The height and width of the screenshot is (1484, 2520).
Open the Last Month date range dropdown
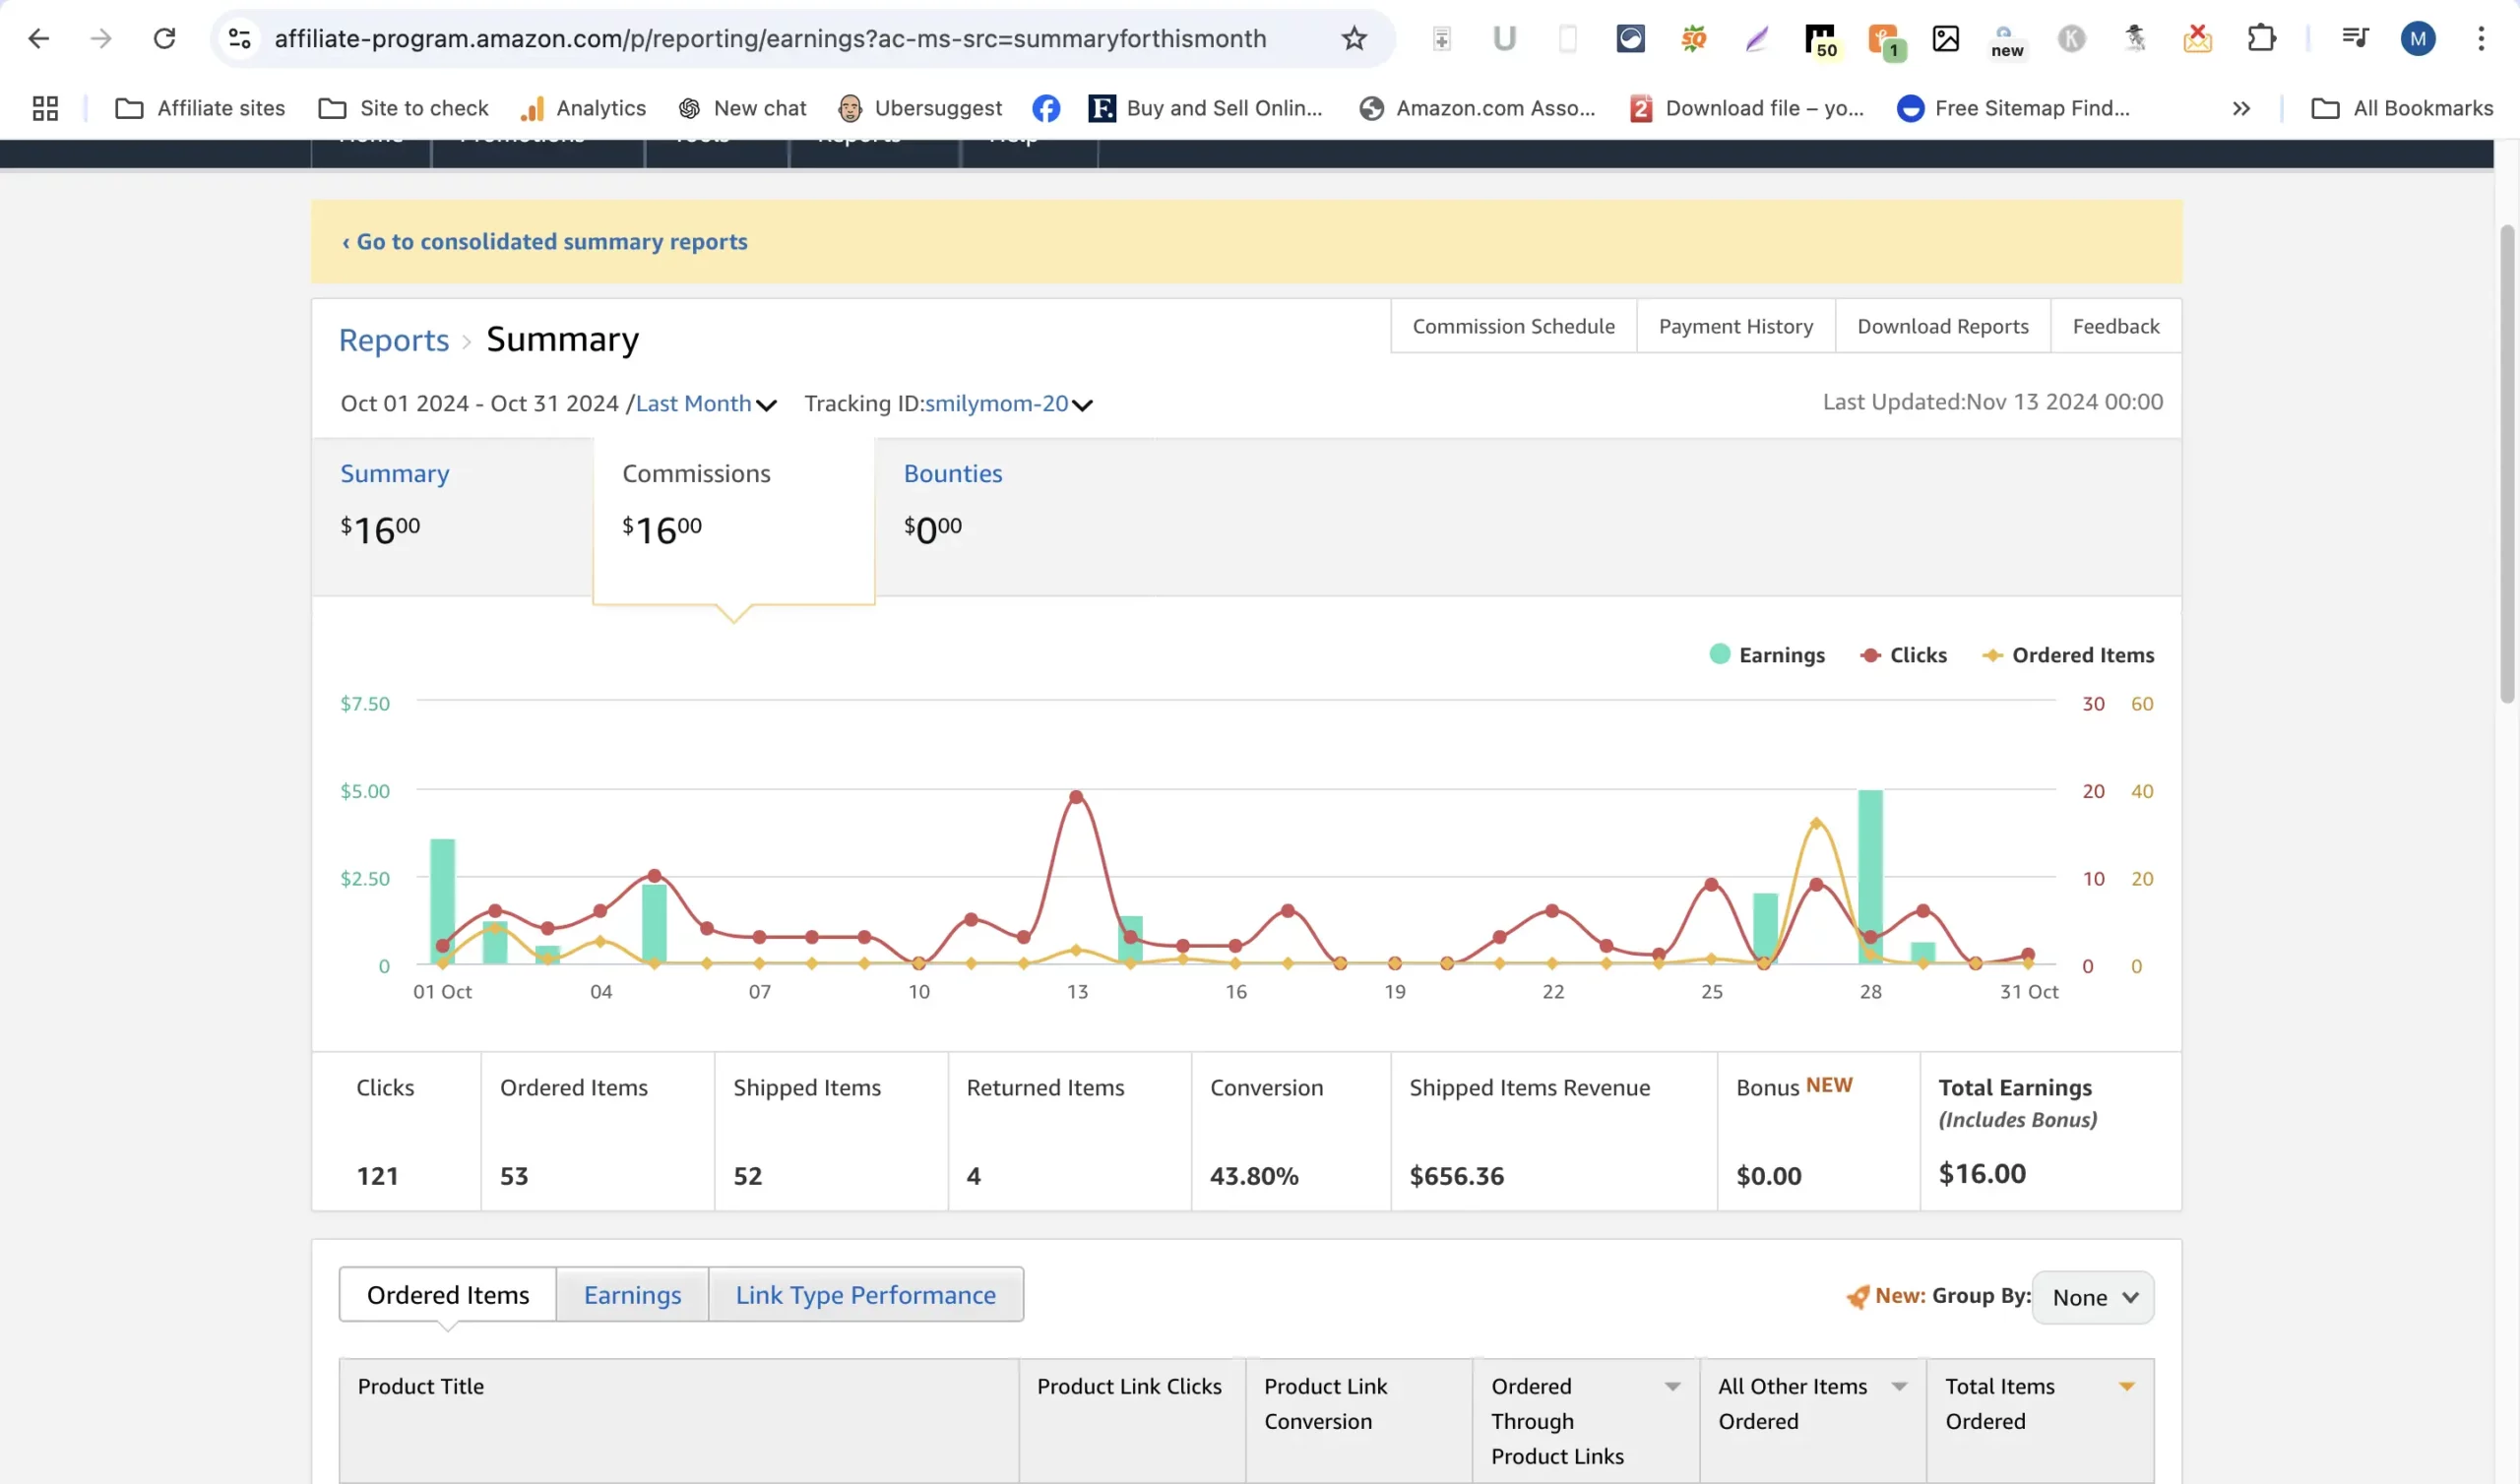pos(706,403)
